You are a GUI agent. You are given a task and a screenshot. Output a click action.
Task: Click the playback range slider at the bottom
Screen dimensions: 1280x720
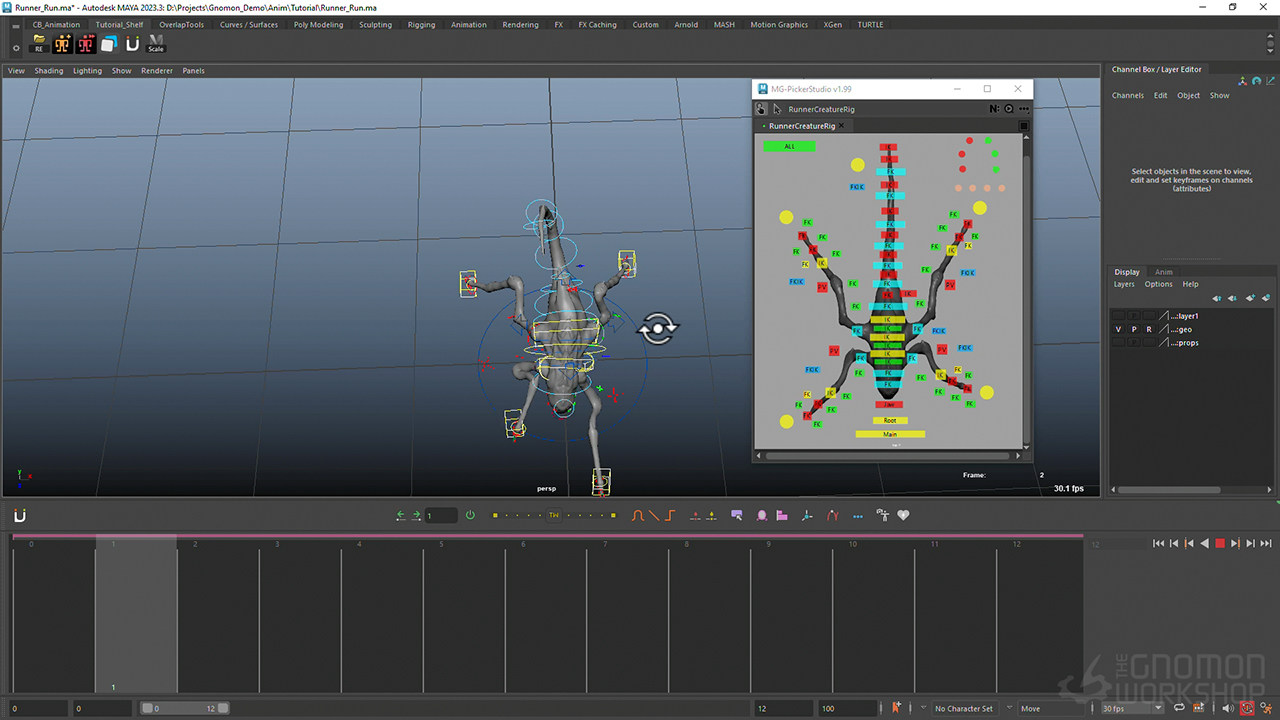coord(185,707)
